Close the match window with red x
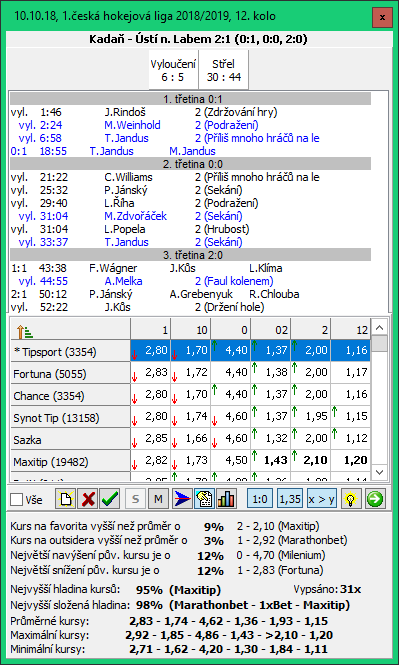This screenshot has width=399, height=665. 382,17
